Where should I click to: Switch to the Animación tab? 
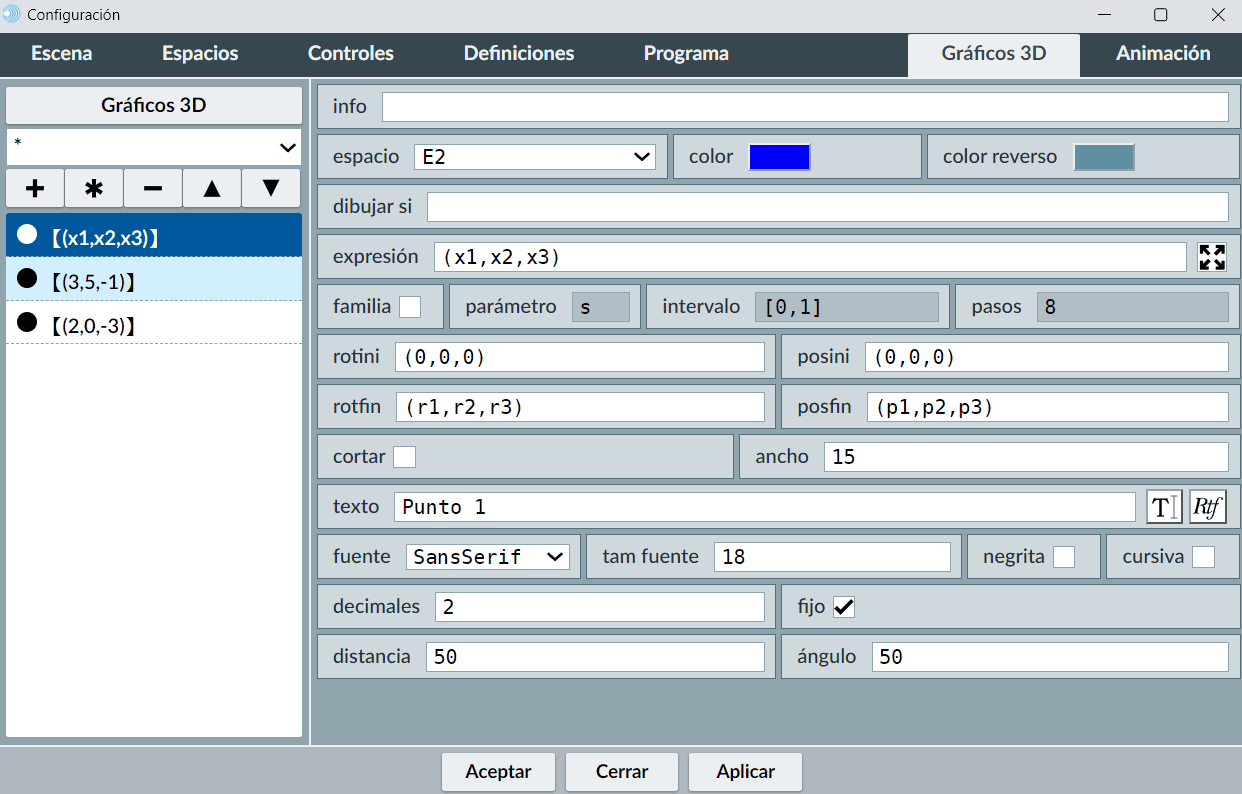tap(1163, 54)
